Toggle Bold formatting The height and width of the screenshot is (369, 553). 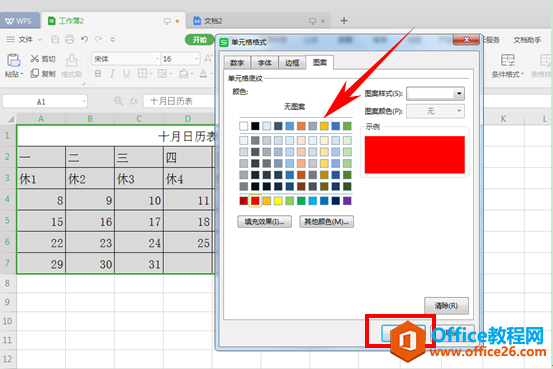coord(98,74)
